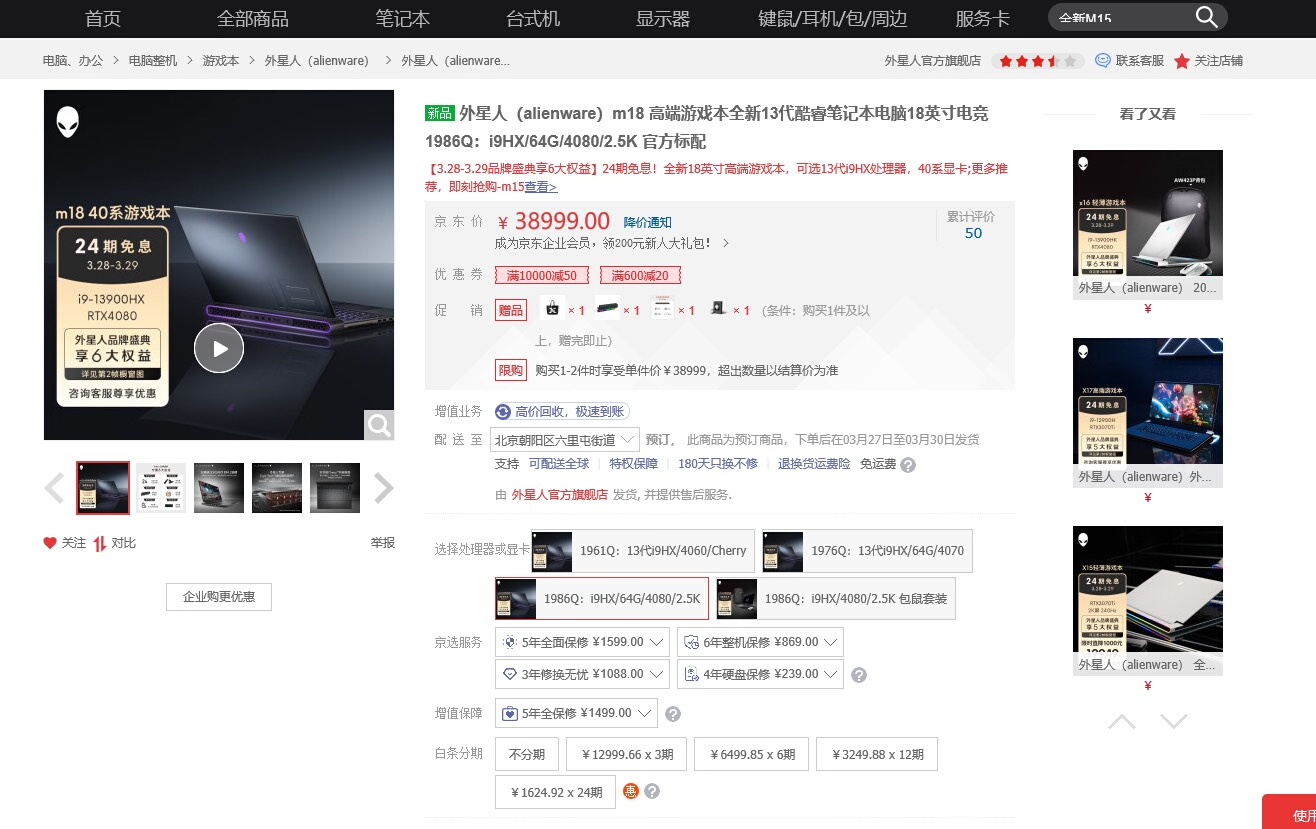
Task: Click the review count 50
Action: coord(973,233)
